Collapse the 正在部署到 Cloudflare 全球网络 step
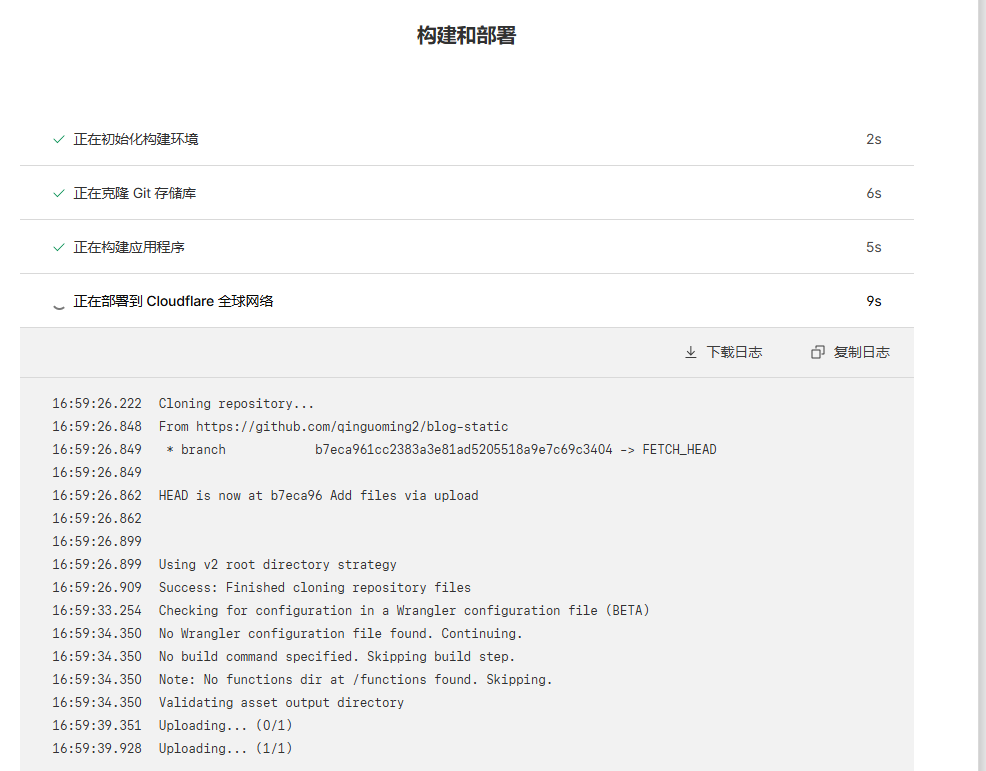Viewport: 986px width, 771px height. pyautogui.click(x=173, y=301)
